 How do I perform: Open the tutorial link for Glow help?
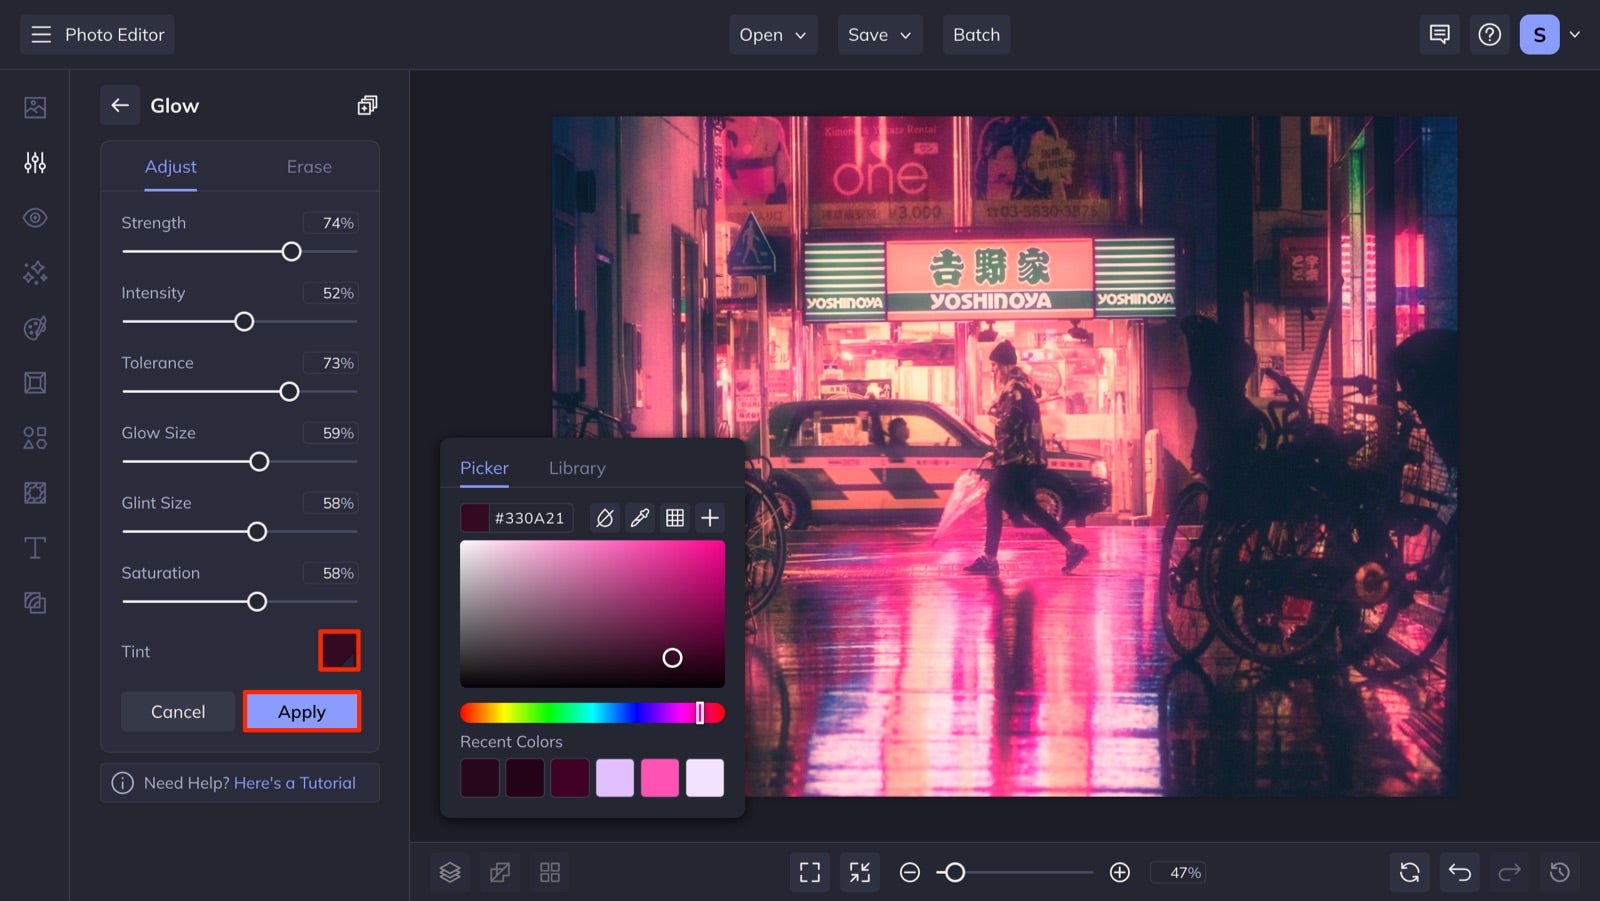[295, 782]
